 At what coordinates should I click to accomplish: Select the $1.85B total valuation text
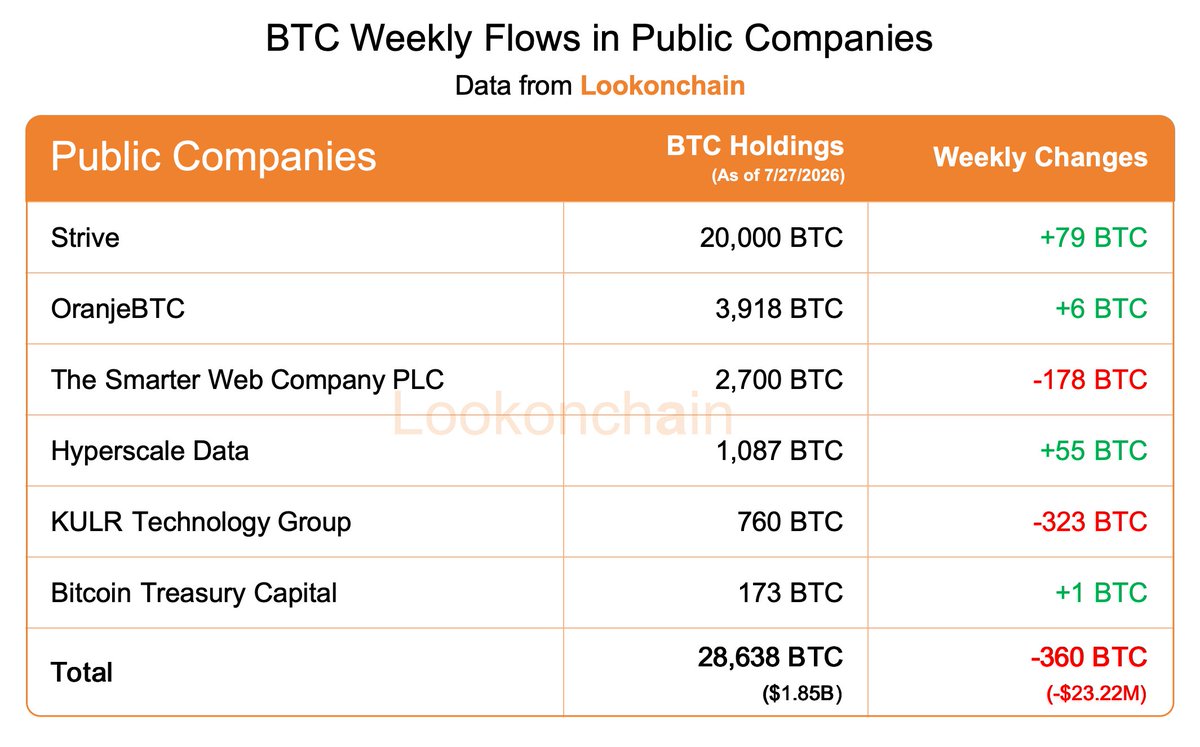[802, 691]
